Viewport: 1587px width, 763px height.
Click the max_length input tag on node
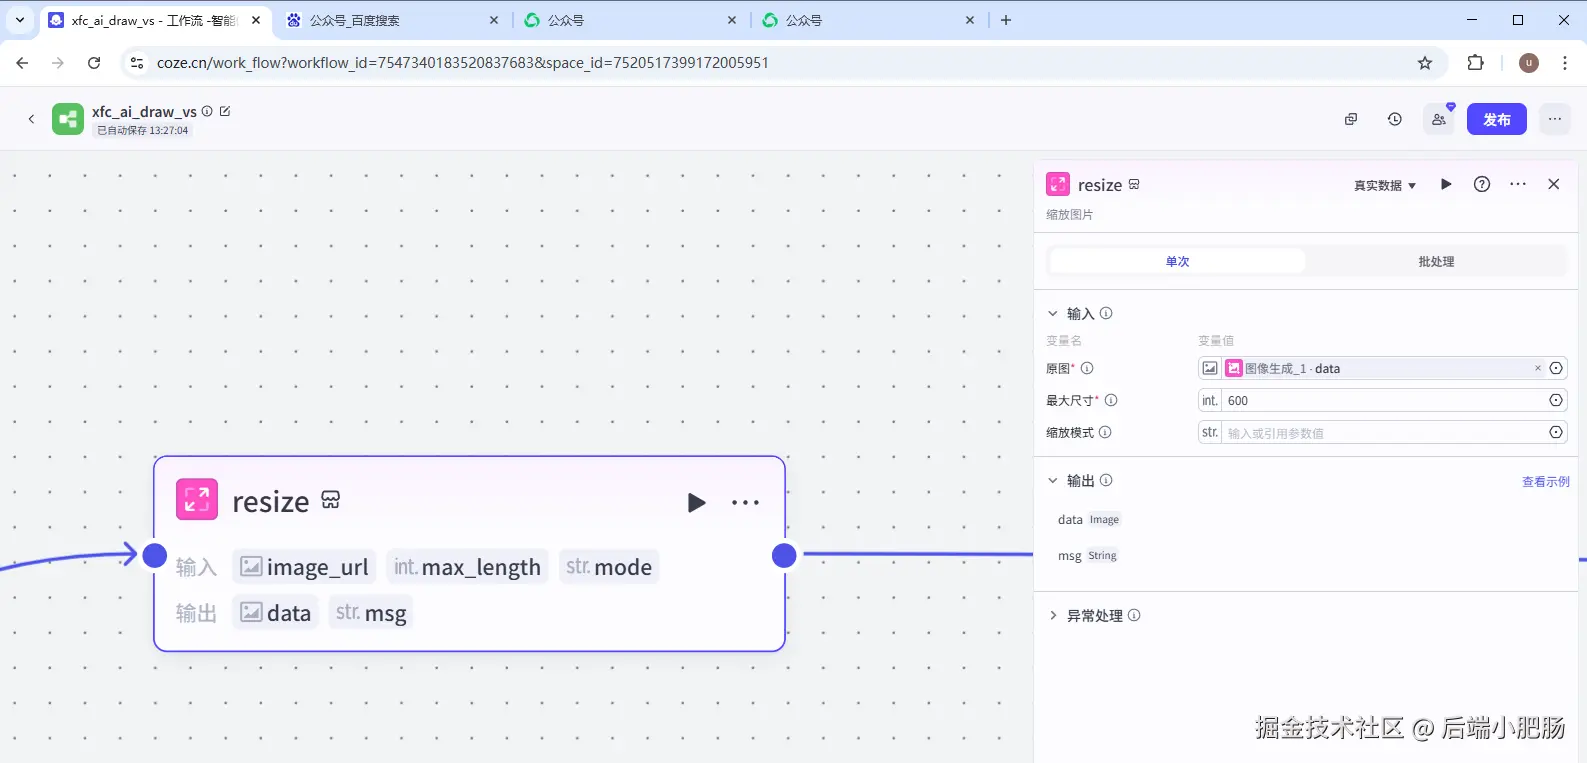(x=467, y=567)
